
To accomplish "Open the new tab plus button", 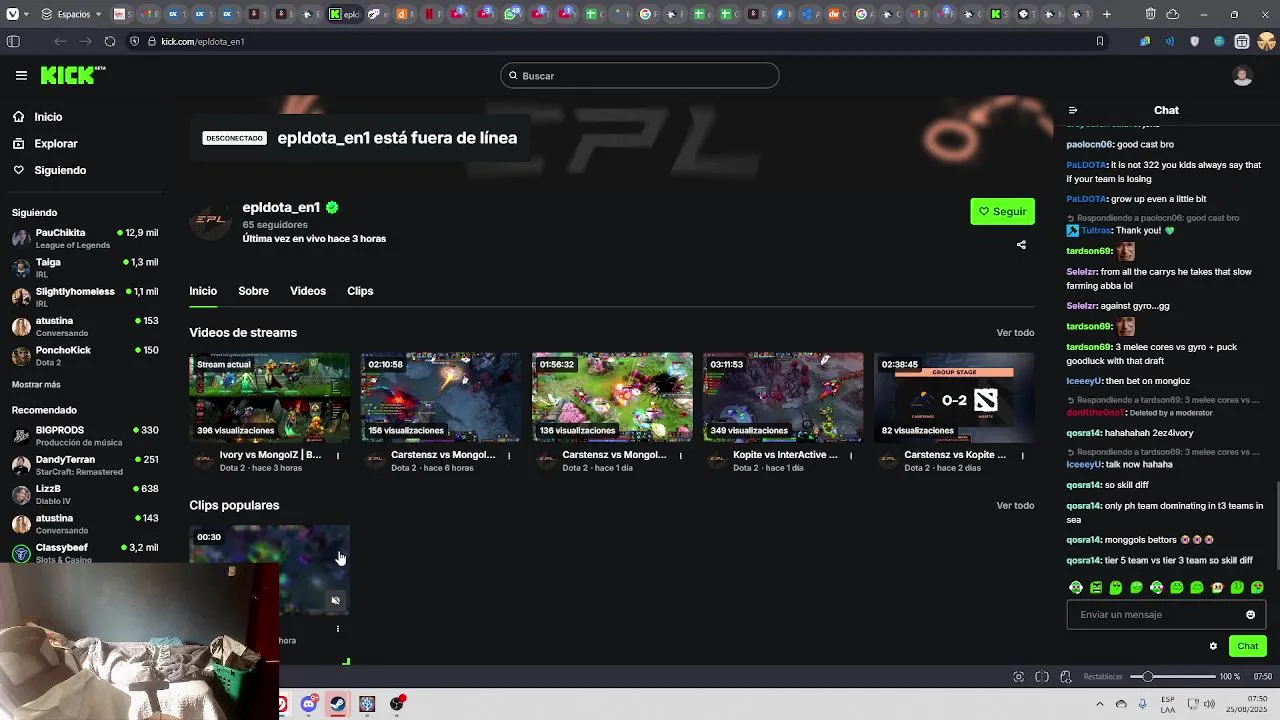I will click(x=1107, y=14).
